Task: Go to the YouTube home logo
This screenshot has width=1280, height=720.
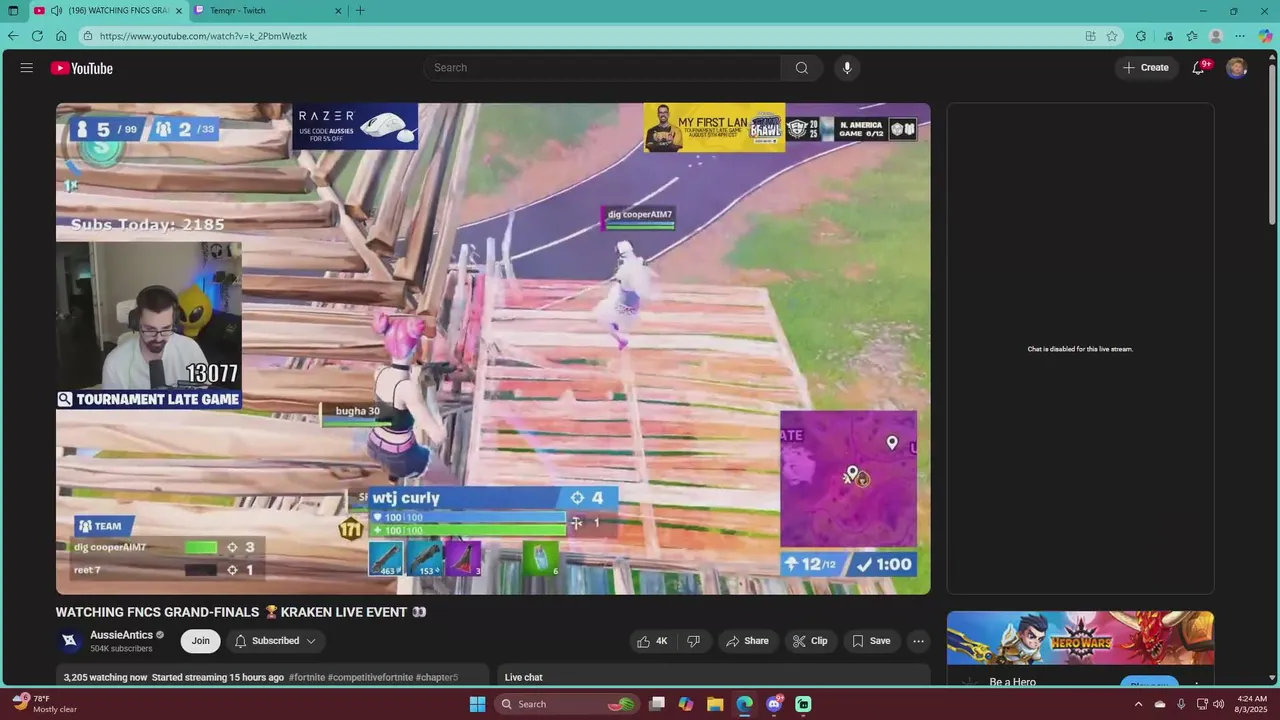Action: pyautogui.click(x=82, y=68)
